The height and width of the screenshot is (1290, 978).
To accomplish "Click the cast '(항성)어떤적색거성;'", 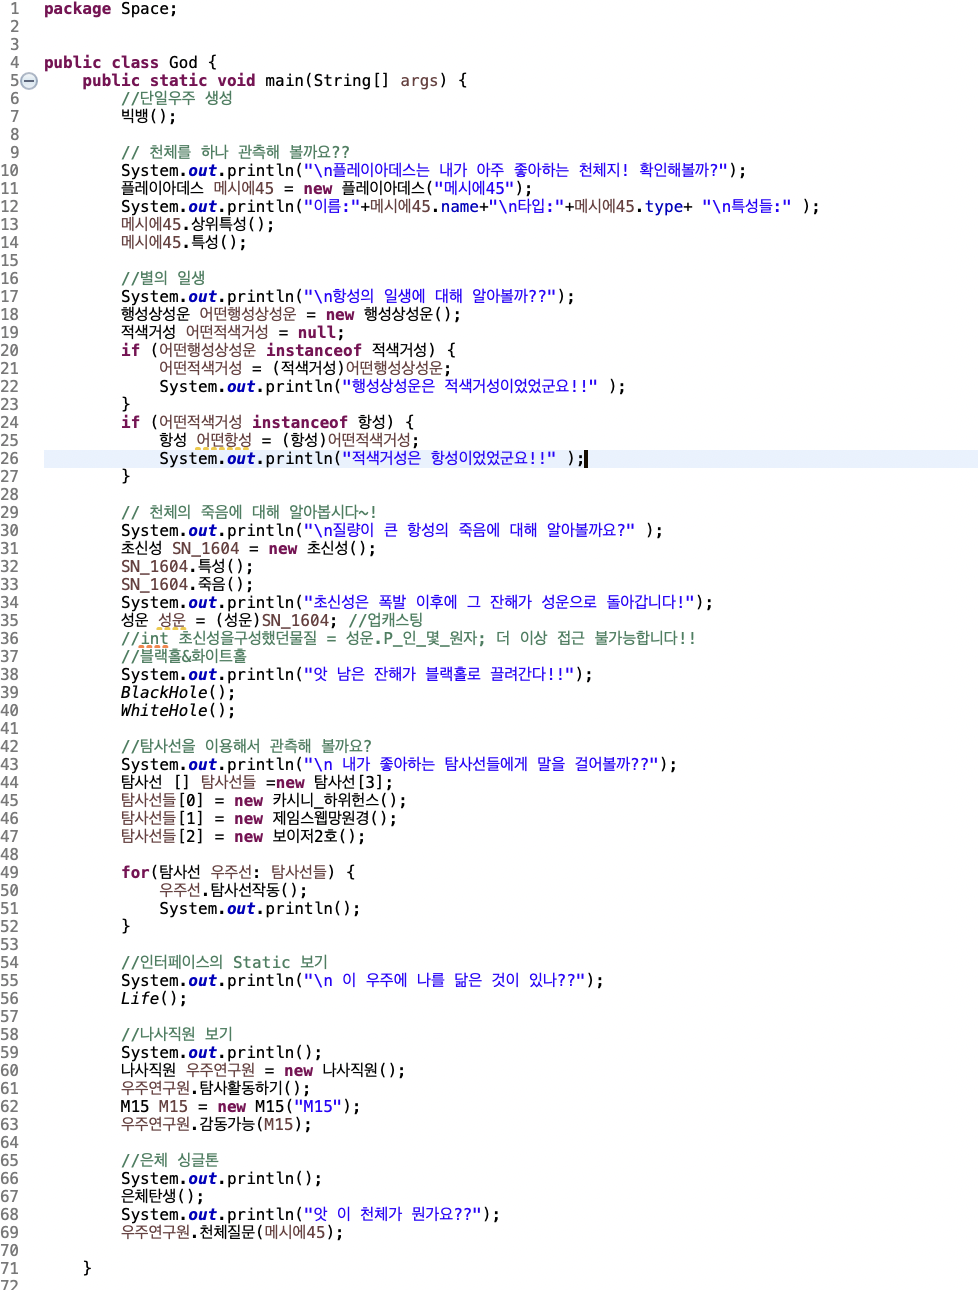I will point(350,441).
